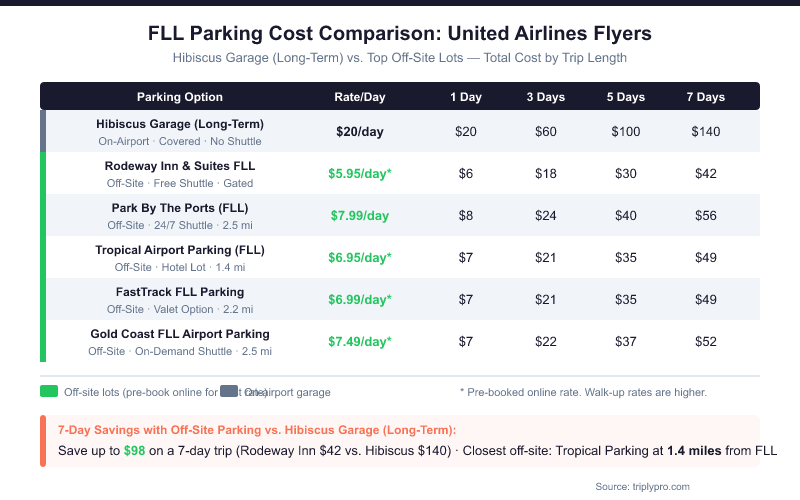The width and height of the screenshot is (800, 500).
Task: Click the $20/day Hibiscus Garage rate
Action: 360,131
